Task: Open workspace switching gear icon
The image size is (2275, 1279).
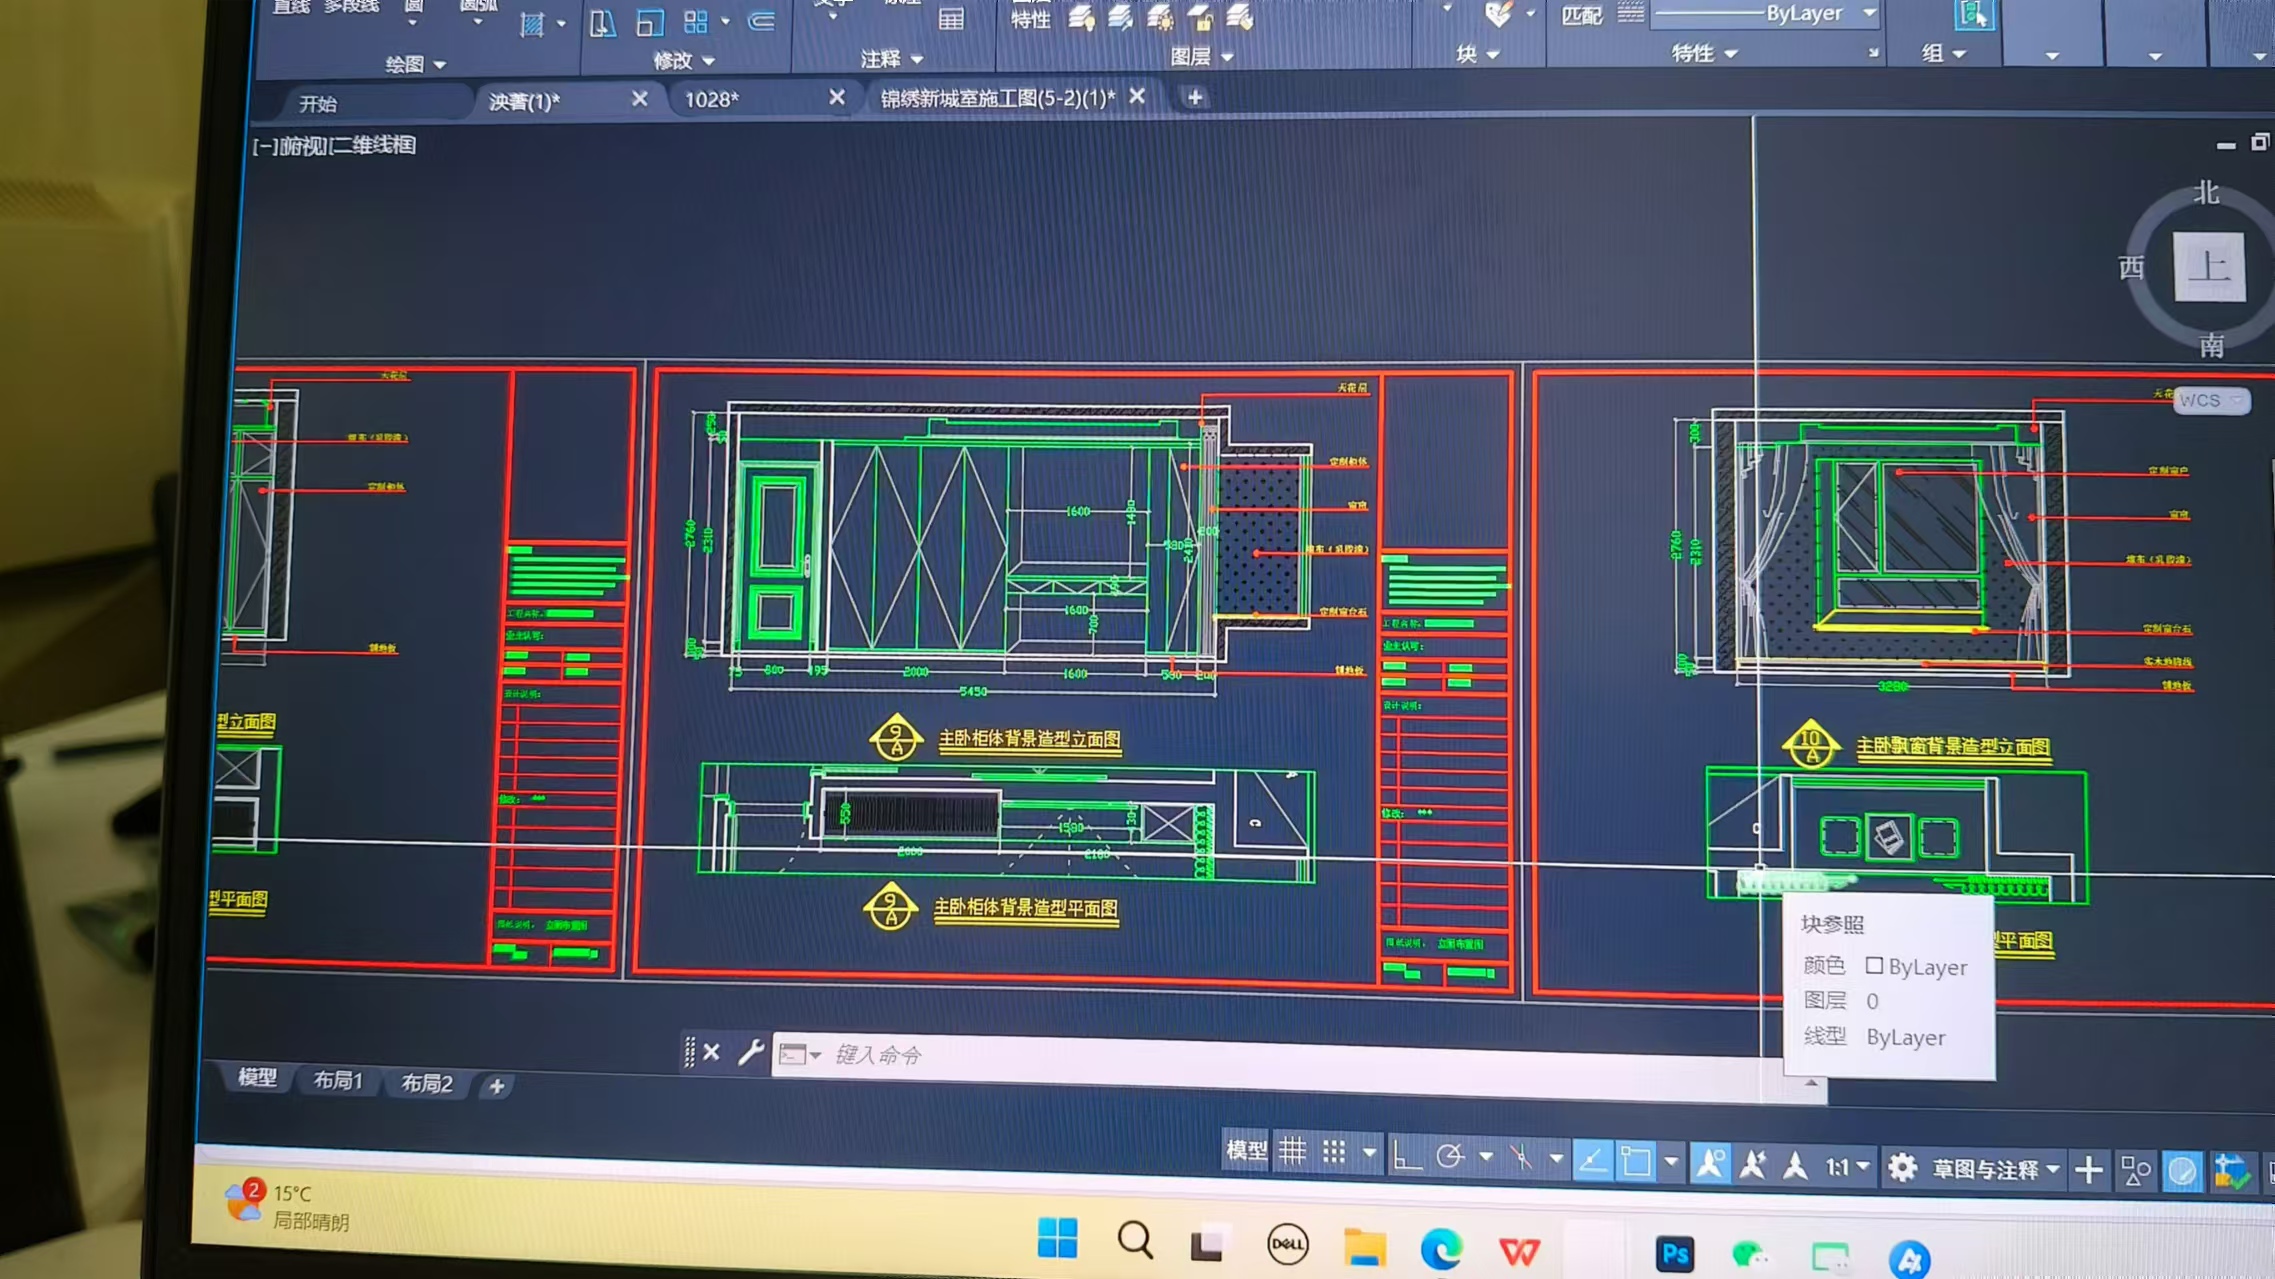Action: click(x=1902, y=1168)
